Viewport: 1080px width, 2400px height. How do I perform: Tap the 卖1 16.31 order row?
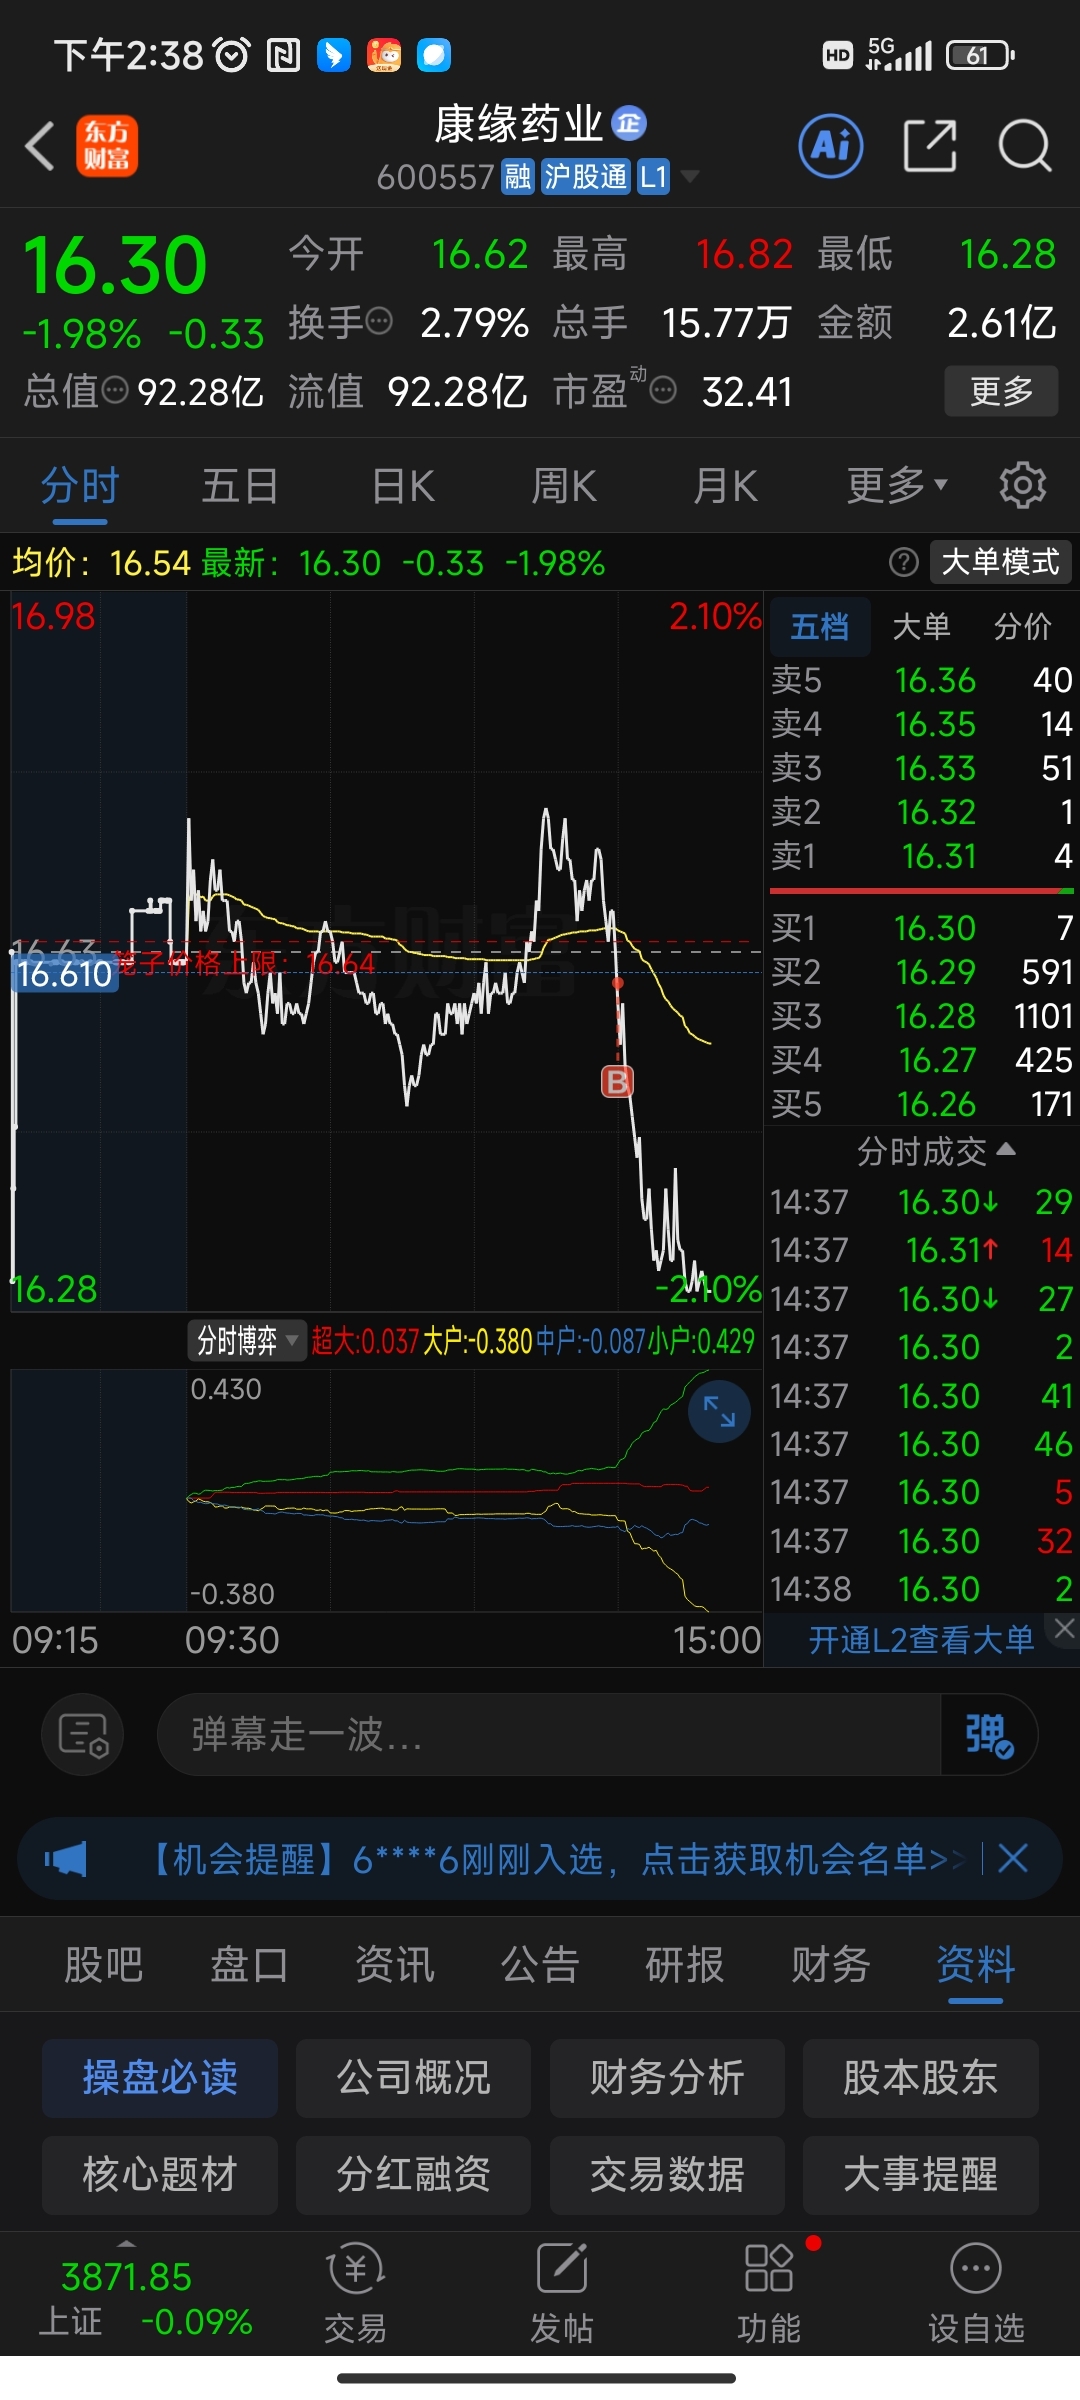pos(922,856)
